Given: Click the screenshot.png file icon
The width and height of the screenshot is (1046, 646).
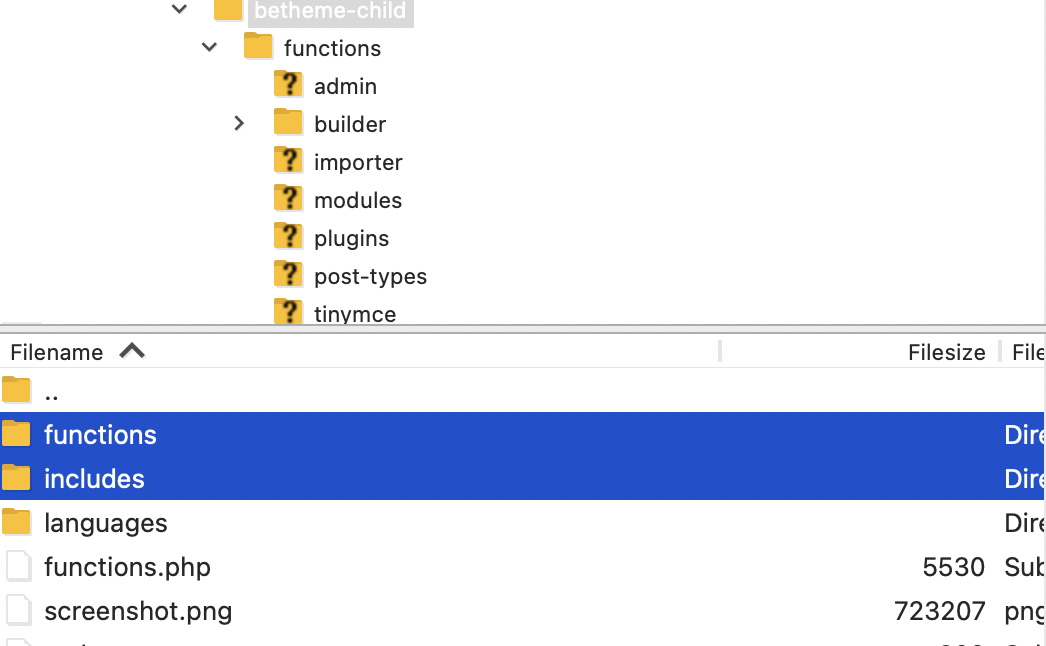Looking at the screenshot, I should click(x=18, y=611).
